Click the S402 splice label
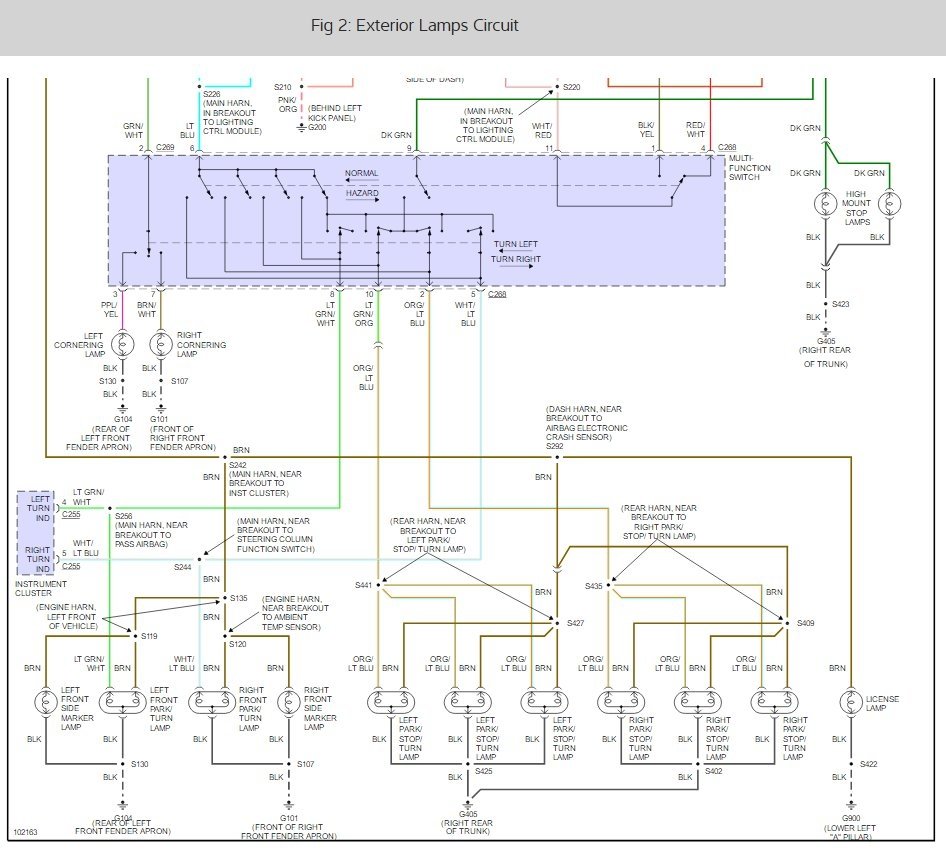Screen dimensions: 946x852 coord(713,771)
